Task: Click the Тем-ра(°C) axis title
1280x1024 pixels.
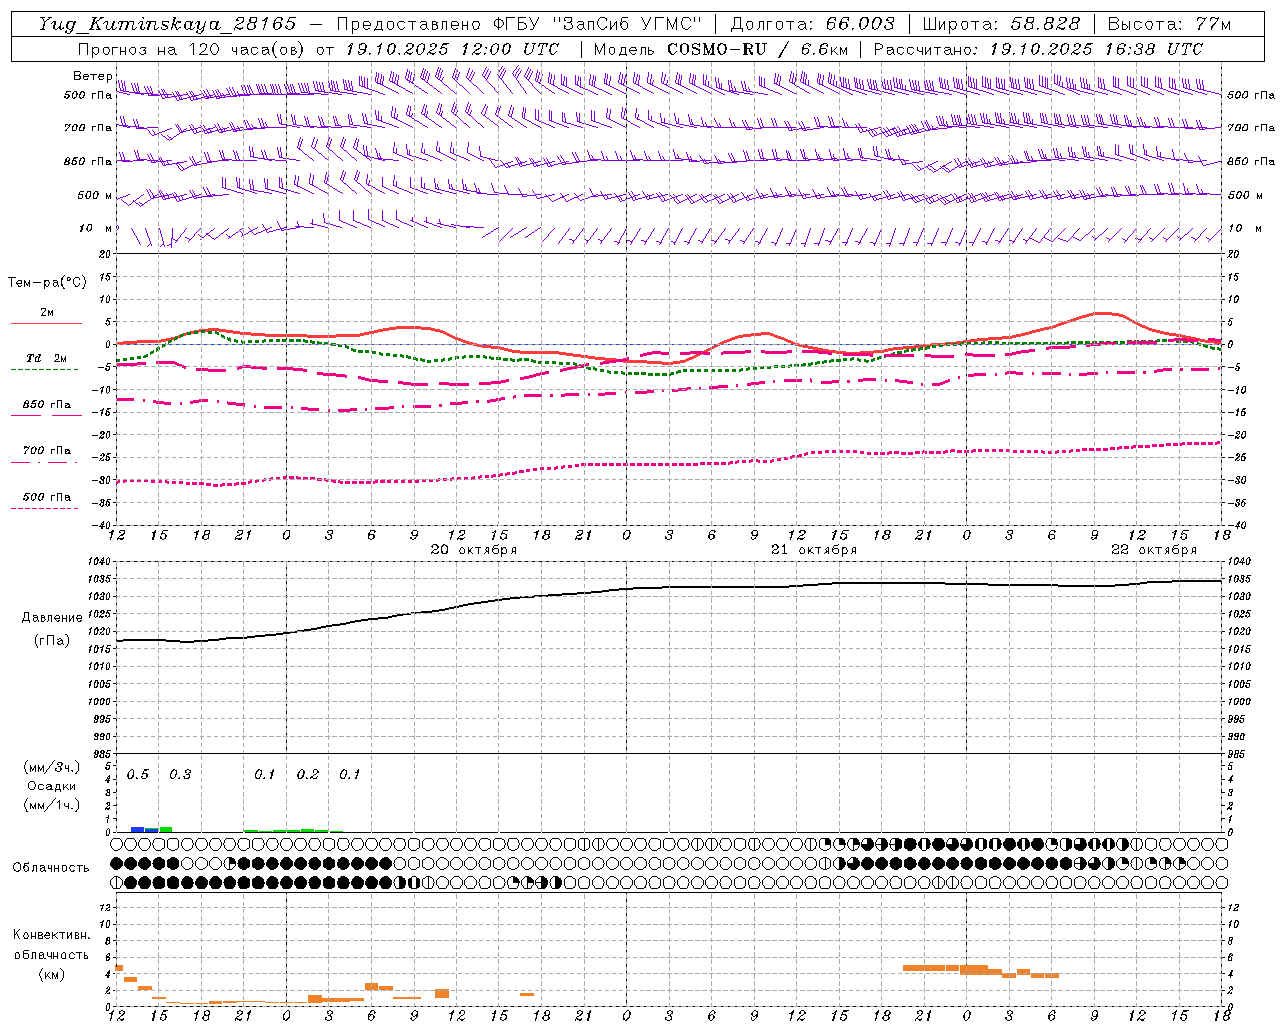Action: point(47,283)
